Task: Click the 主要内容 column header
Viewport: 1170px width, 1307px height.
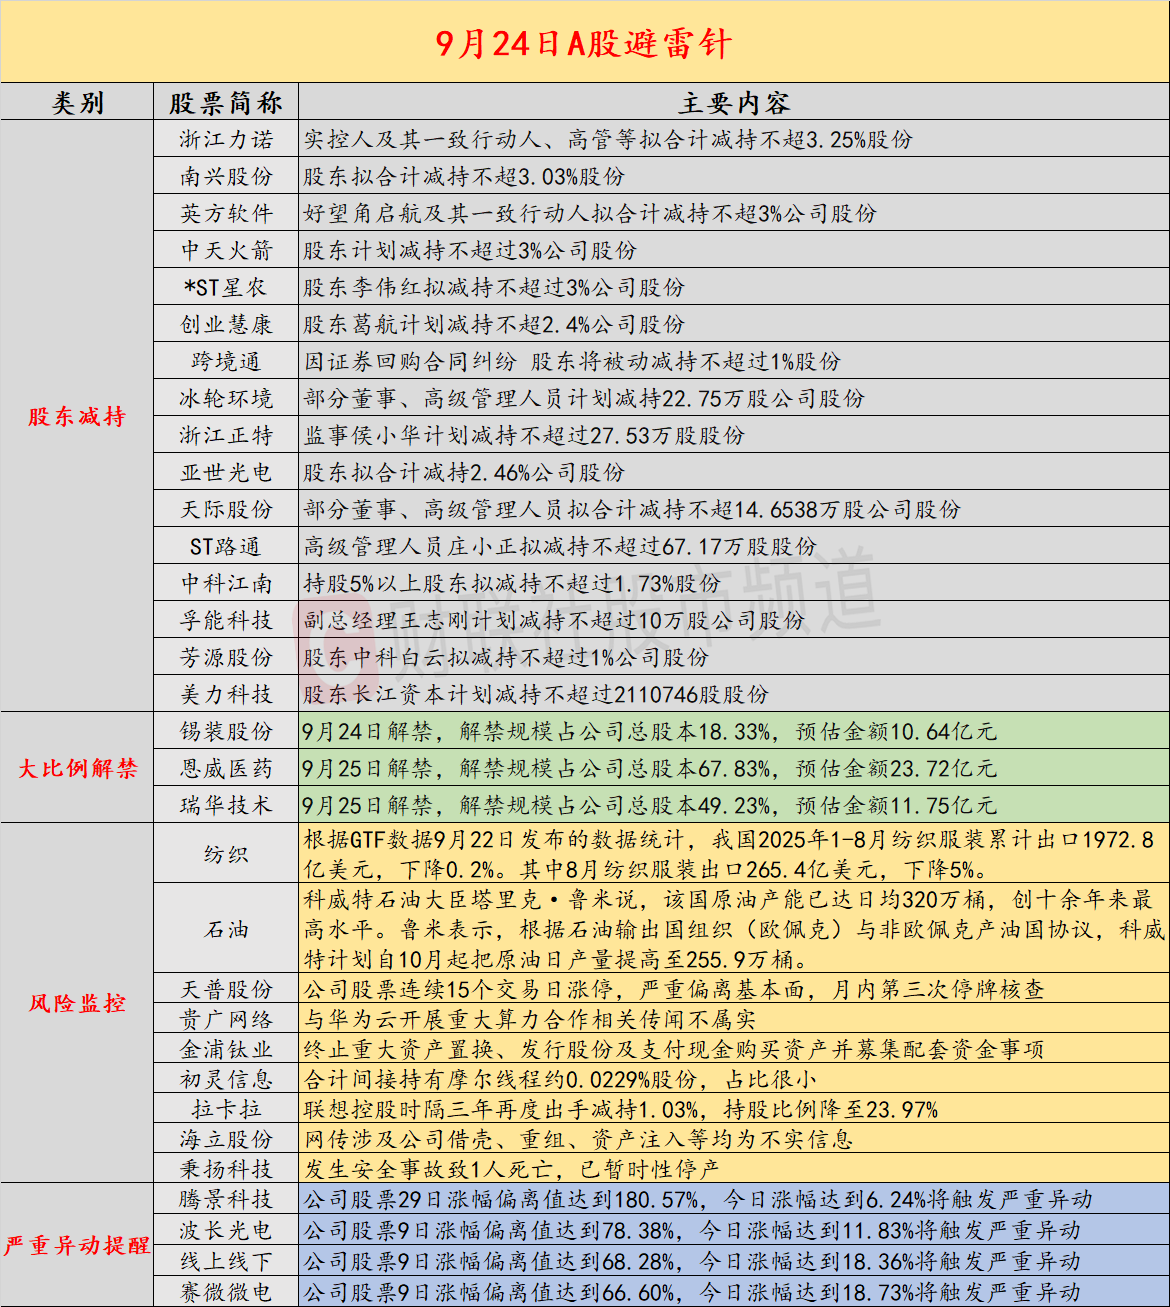Action: click(x=733, y=103)
